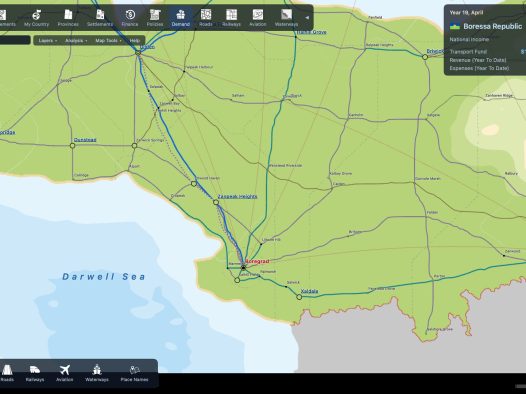Select the highlighted Demand toolbar item
The height and width of the screenshot is (394, 526).
click(180, 18)
